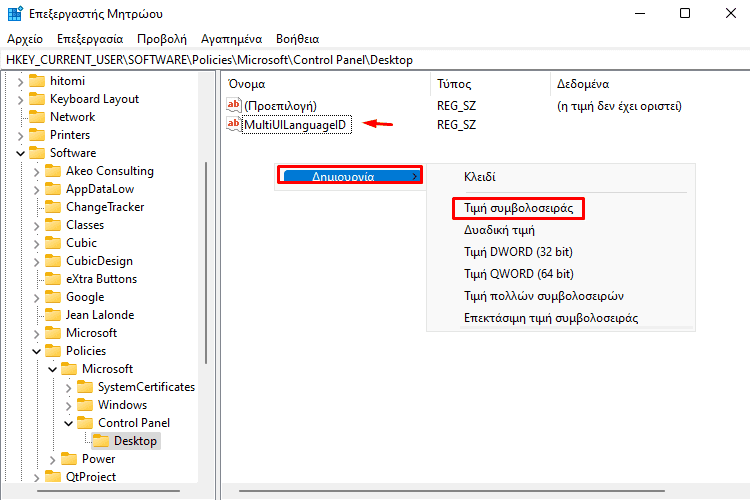This screenshot has width=750, height=500.
Task: Click the Registry Editor app icon in title bar
Action: point(15,13)
